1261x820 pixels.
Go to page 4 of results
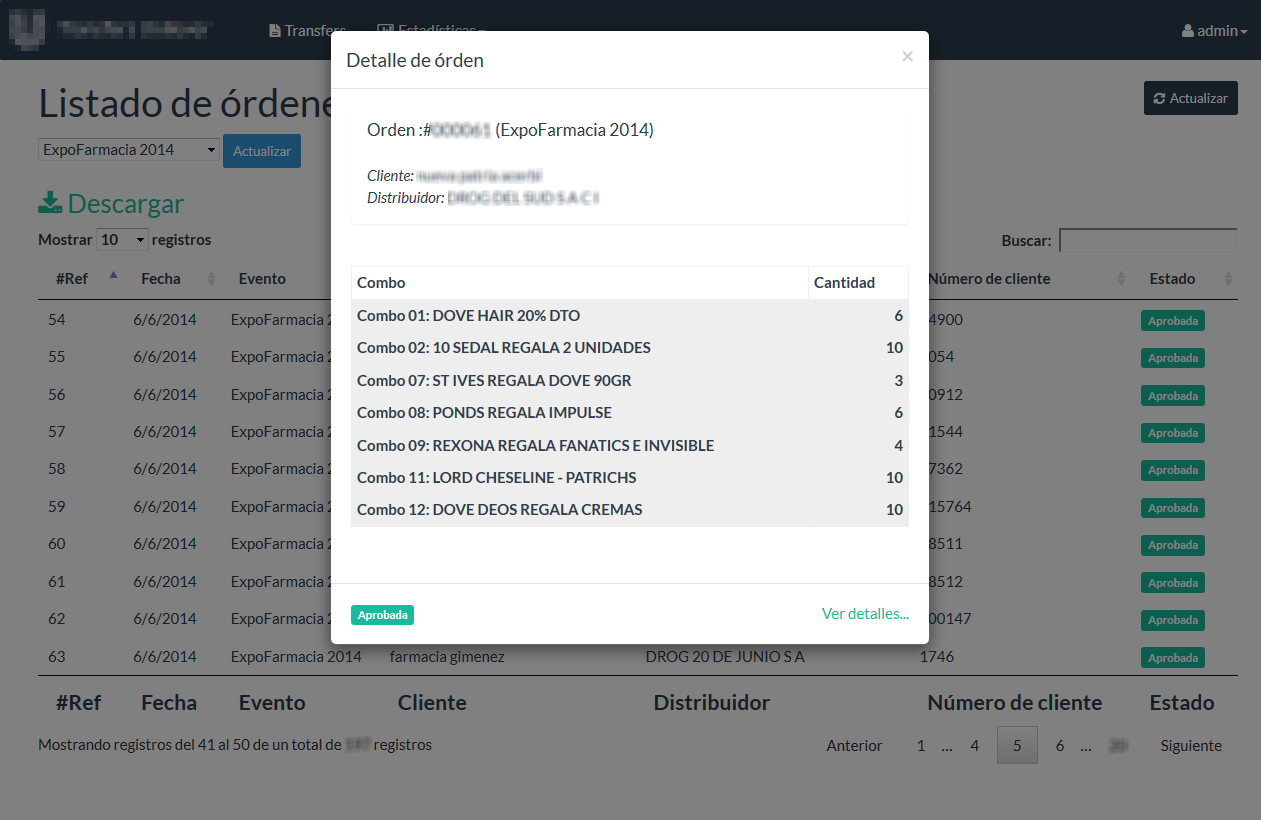click(974, 745)
